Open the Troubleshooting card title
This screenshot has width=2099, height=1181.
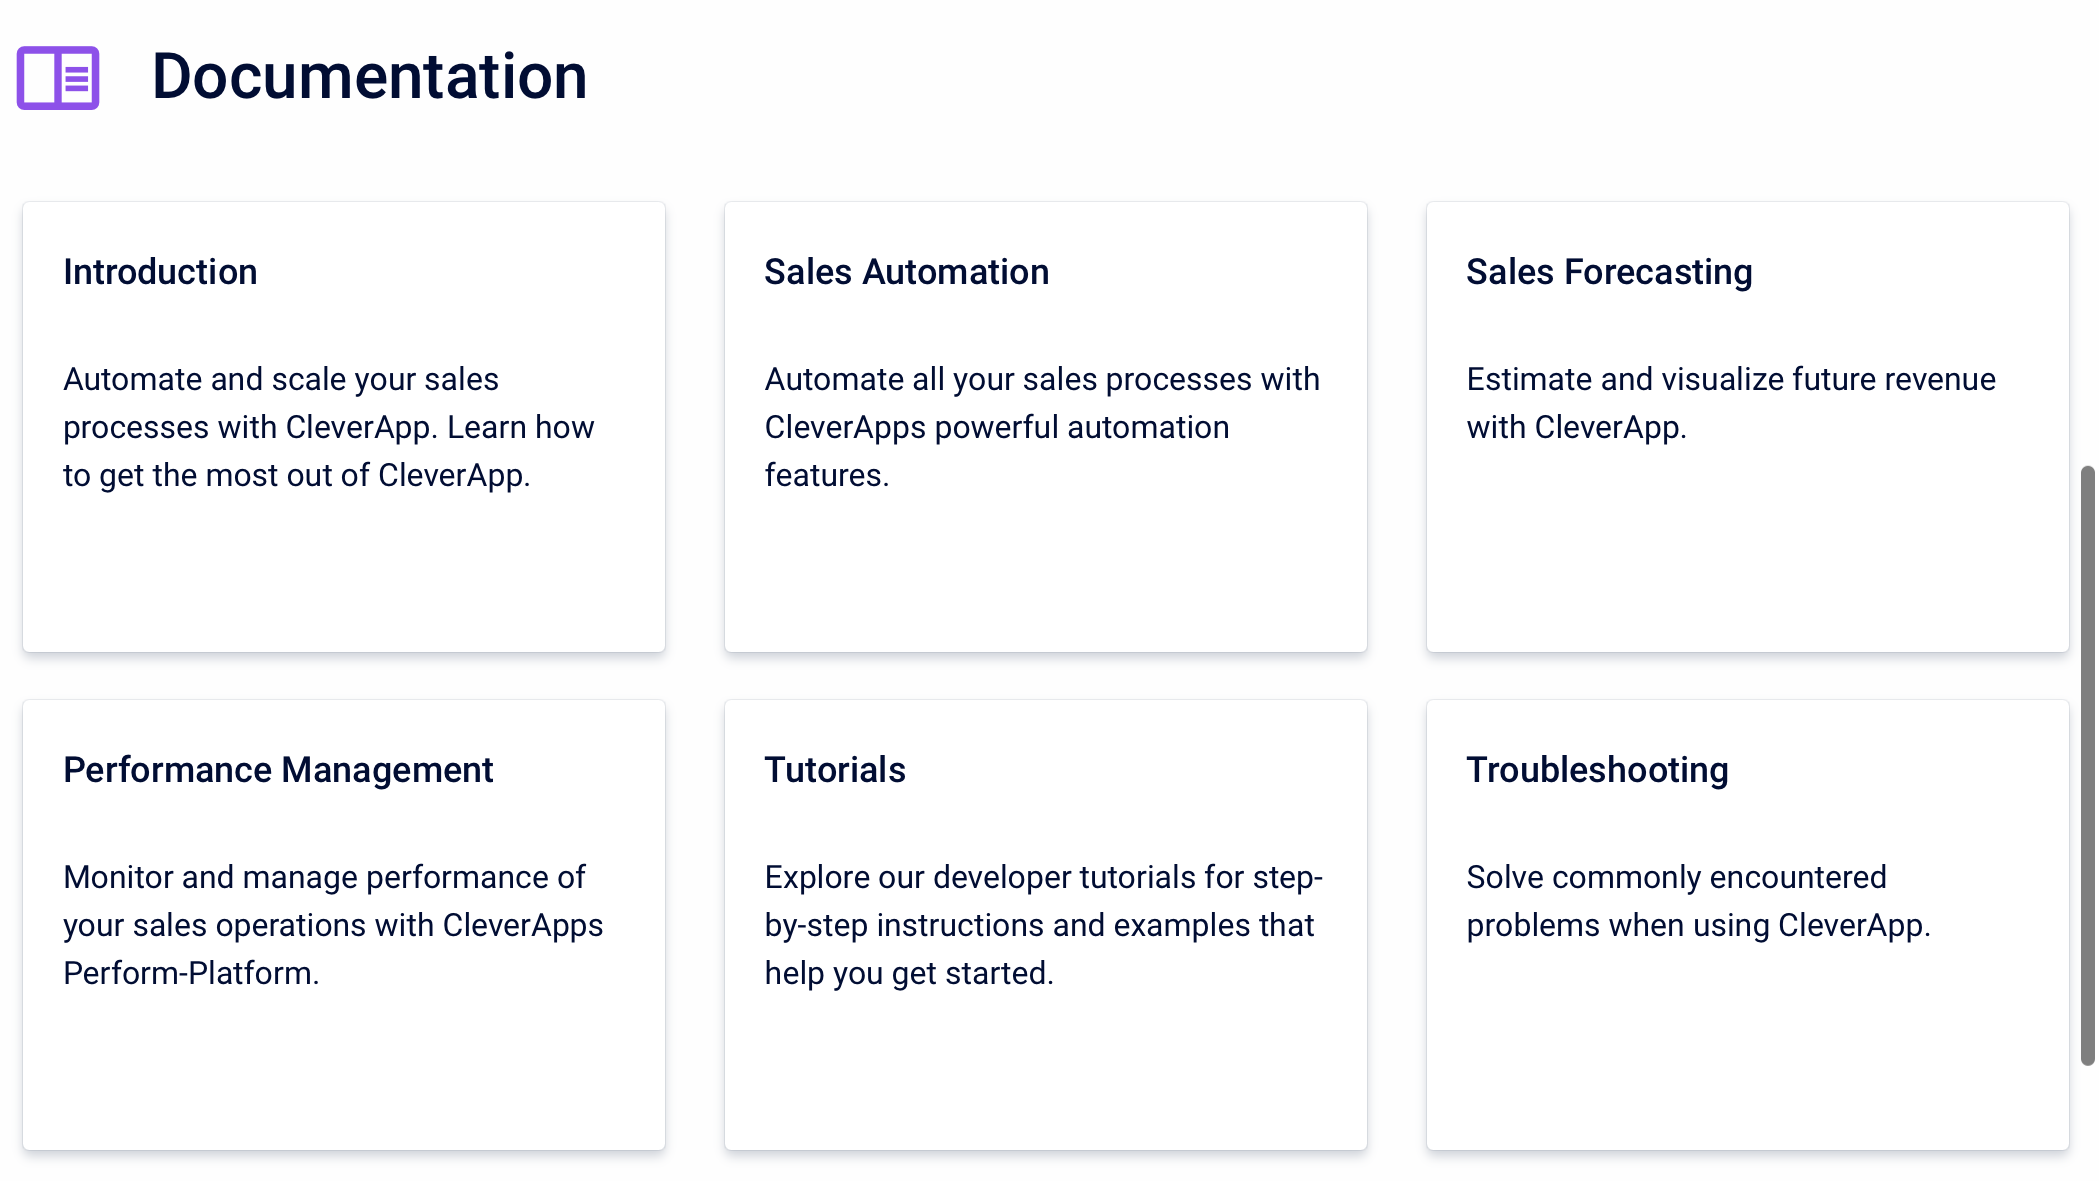pyautogui.click(x=1597, y=770)
